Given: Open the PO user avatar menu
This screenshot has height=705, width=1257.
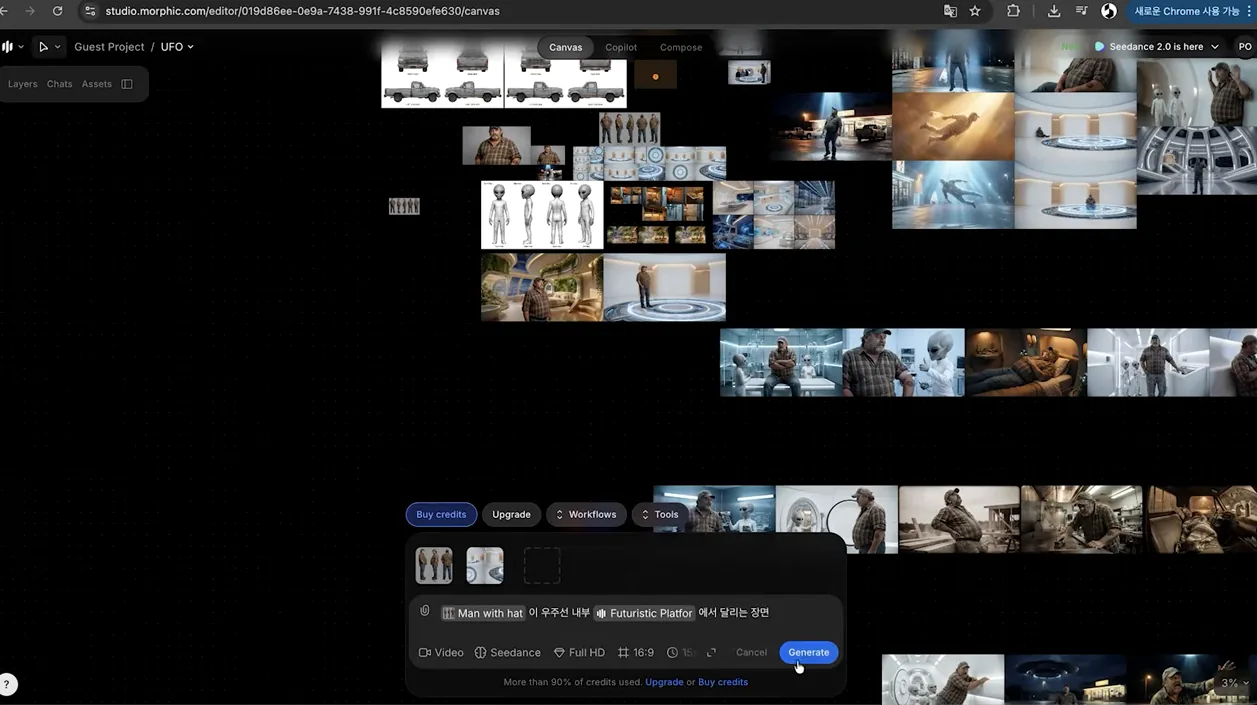Looking at the screenshot, I should [1244, 47].
